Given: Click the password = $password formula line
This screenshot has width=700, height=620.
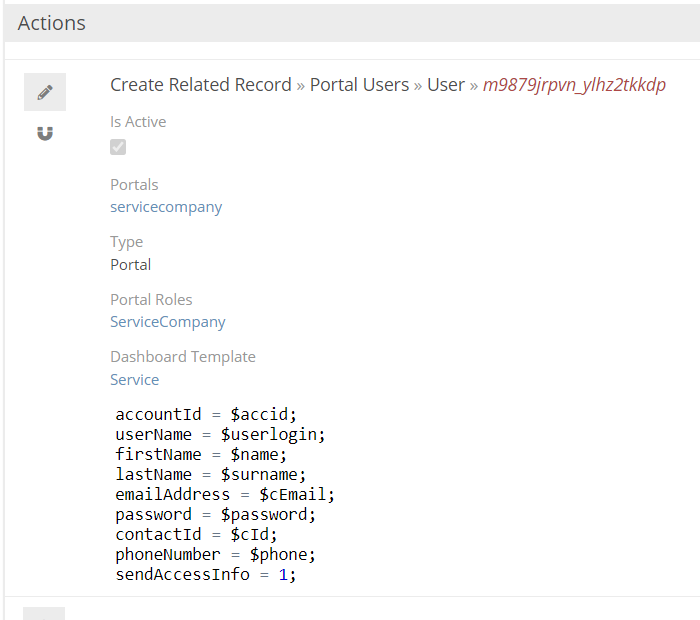Looking at the screenshot, I should pos(215,515).
